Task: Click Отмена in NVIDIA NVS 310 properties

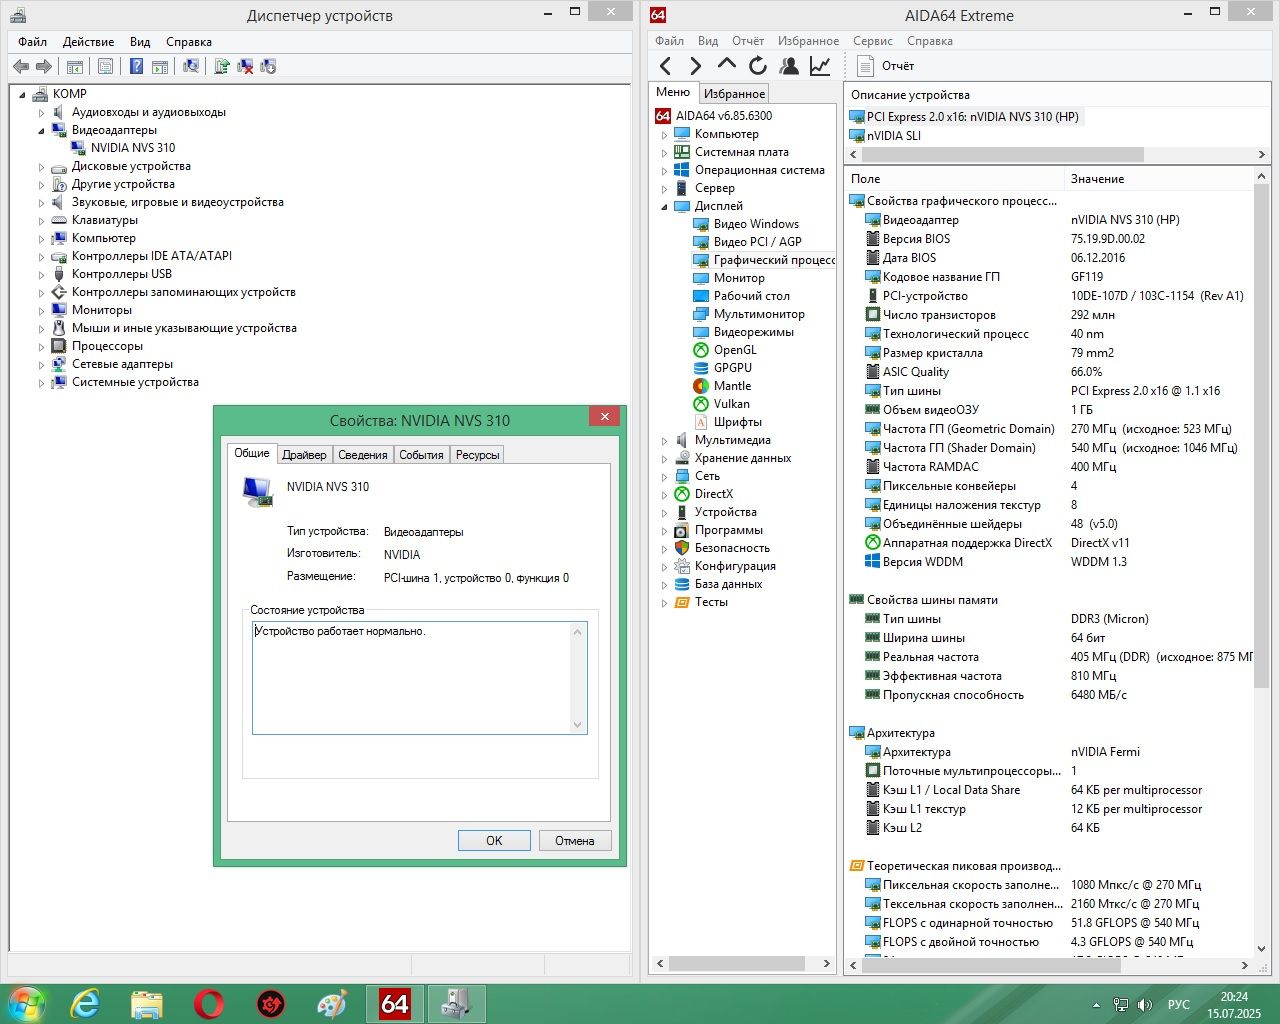Action: tap(574, 841)
